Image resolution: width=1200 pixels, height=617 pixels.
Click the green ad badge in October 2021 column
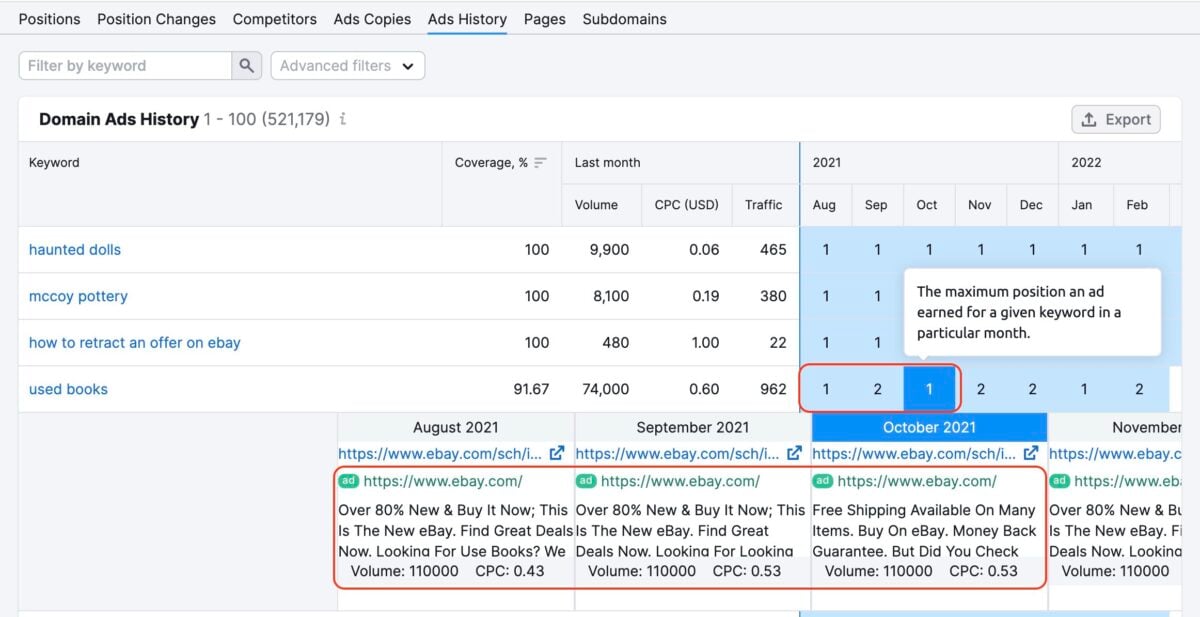pos(825,481)
